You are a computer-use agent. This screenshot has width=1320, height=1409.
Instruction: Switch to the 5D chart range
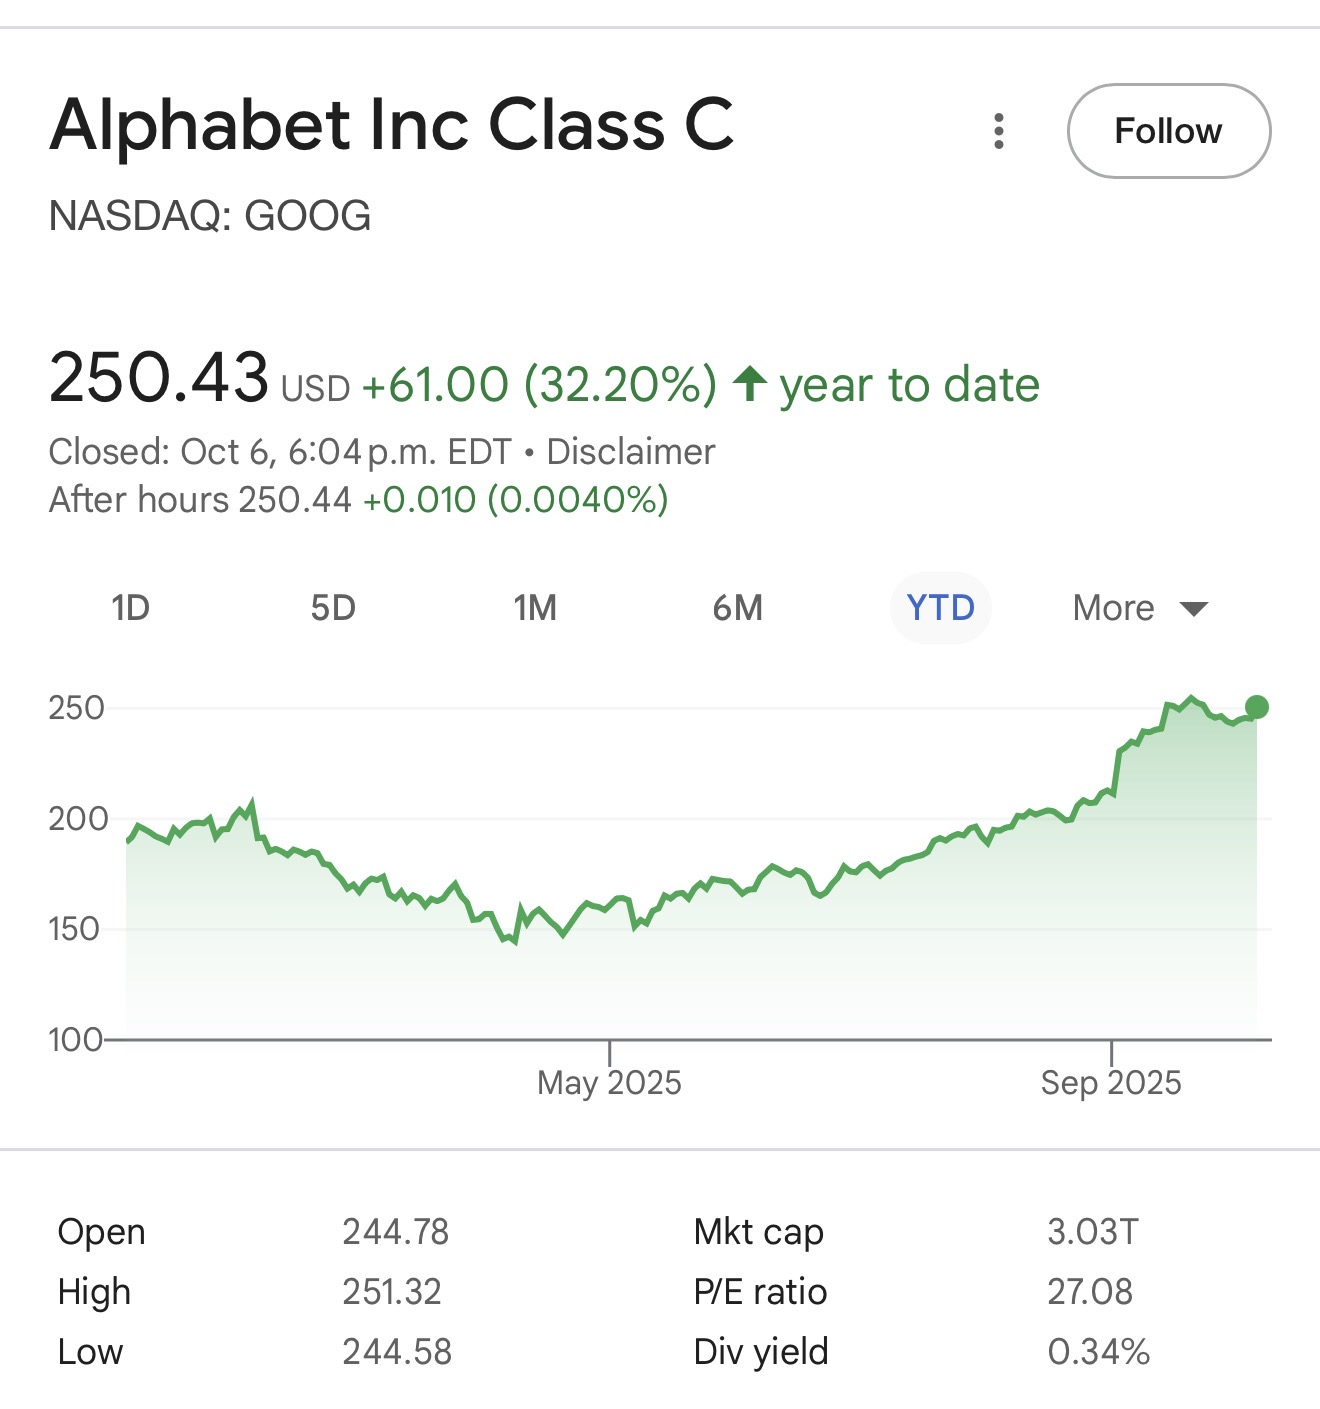[333, 608]
